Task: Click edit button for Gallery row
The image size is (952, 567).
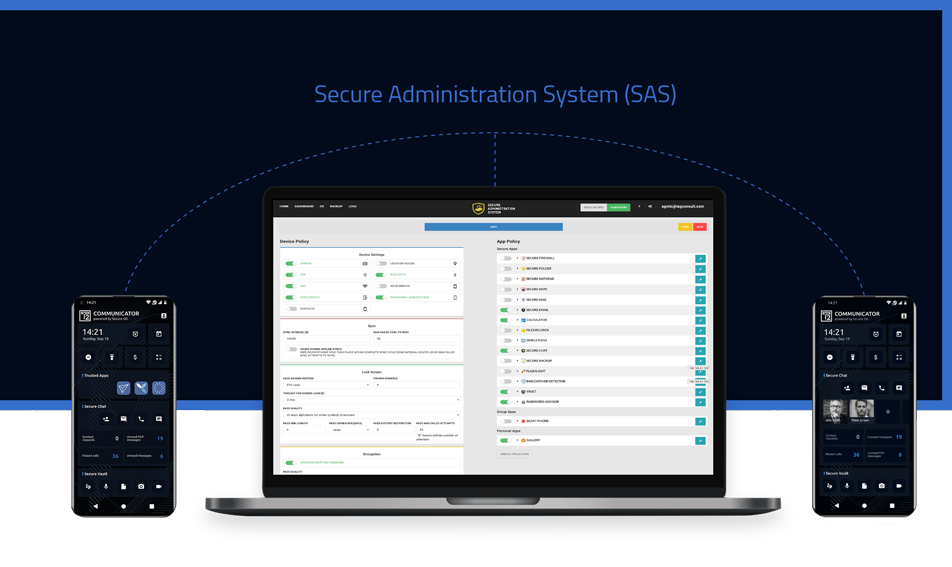Action: click(x=700, y=441)
